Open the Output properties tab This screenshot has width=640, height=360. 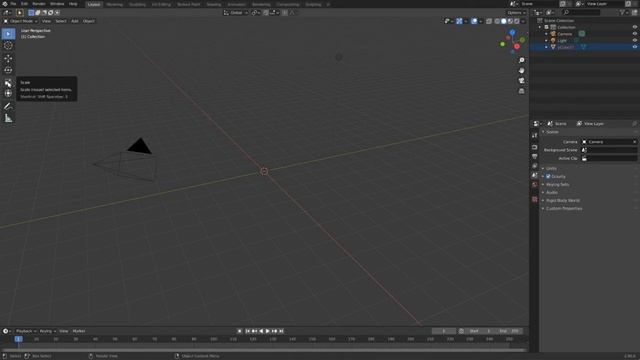coord(535,156)
